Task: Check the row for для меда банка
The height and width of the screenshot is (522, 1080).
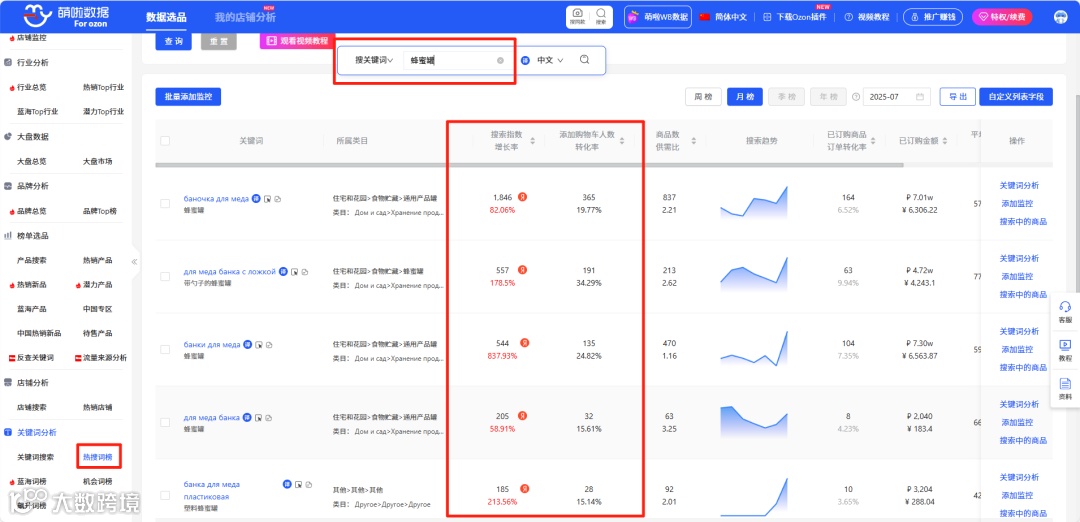Action: [165, 423]
